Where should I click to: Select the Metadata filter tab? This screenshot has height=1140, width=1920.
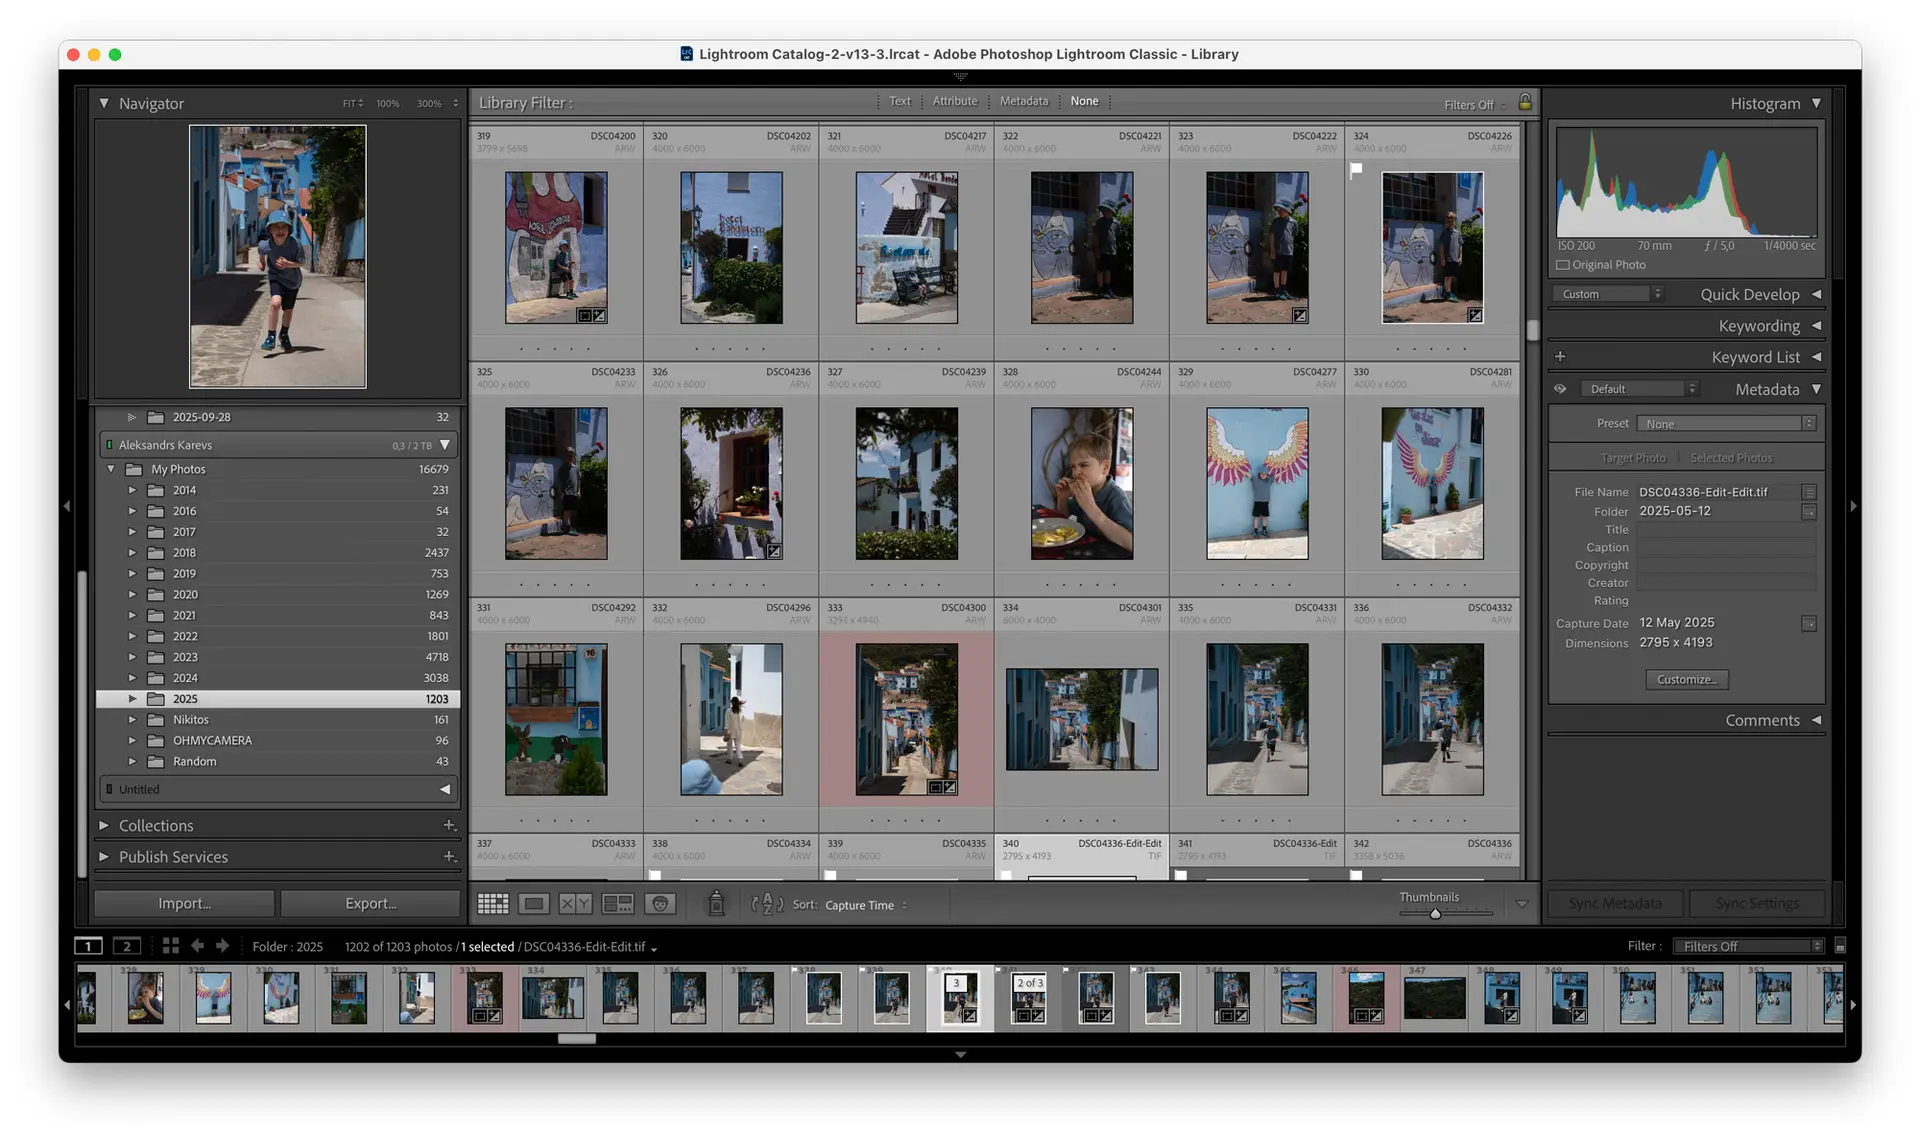(1023, 101)
